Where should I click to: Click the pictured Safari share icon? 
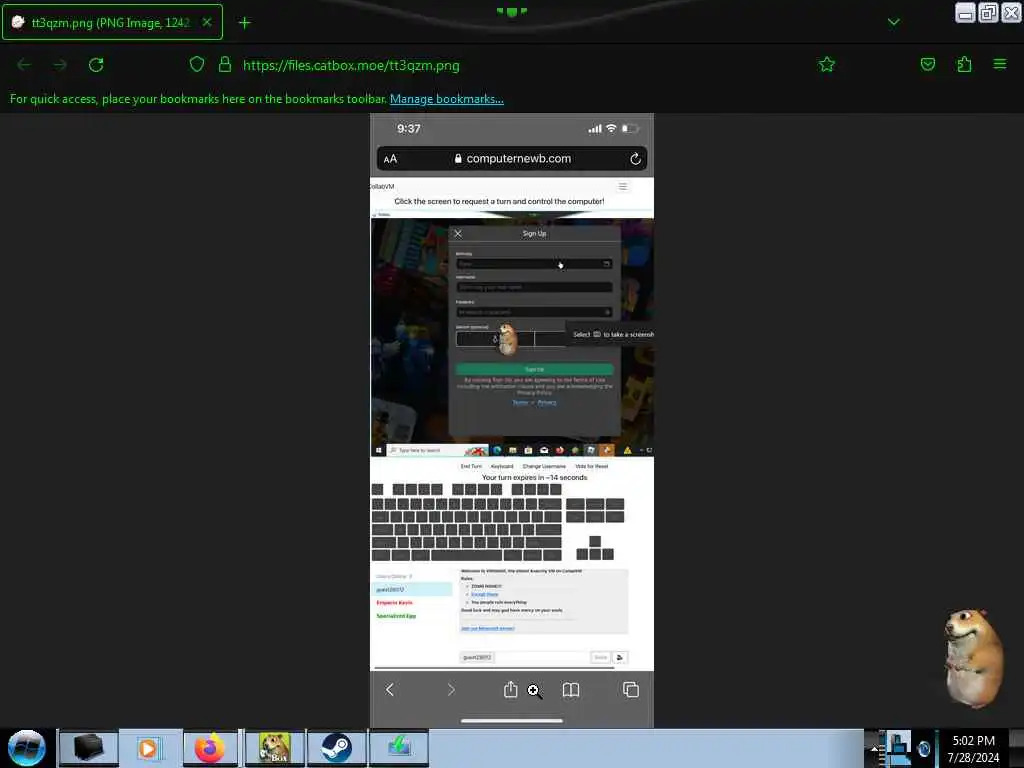click(511, 690)
